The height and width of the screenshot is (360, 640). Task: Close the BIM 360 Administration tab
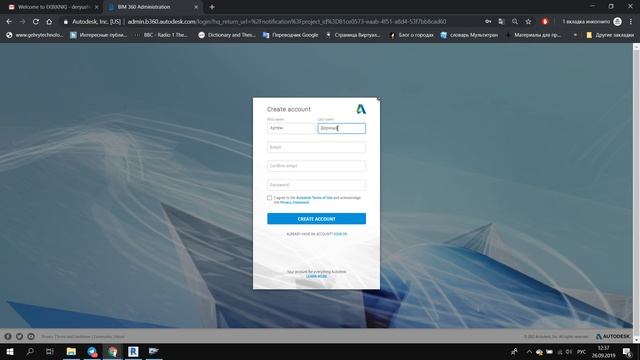click(x=196, y=7)
